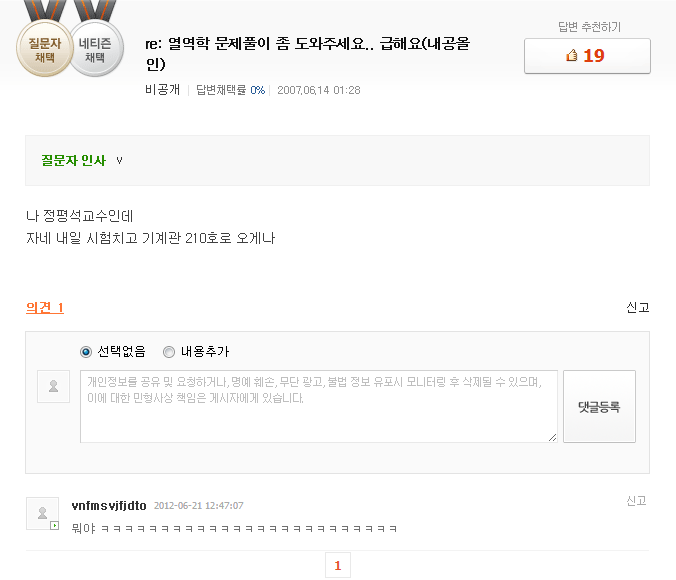Screen dimensions: 676x580
Task: Open vnfmsvjfjdto's profile avatar
Action: [x=42, y=513]
